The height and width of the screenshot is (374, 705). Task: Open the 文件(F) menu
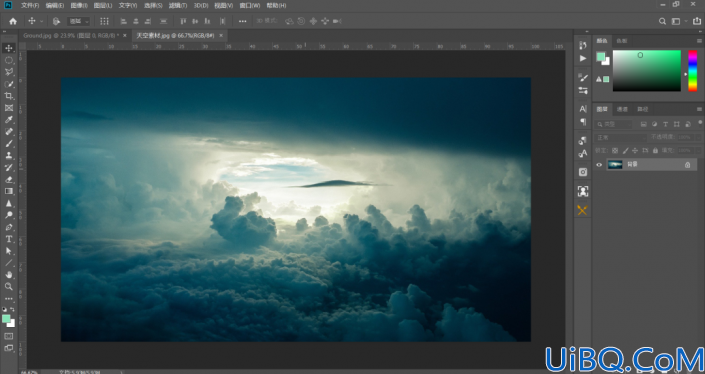[x=30, y=5]
